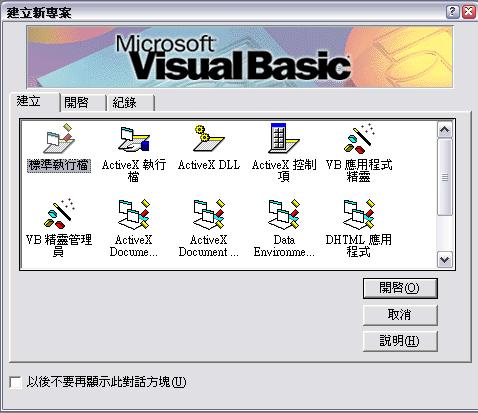Switch to the 紀錄 tab

click(x=130, y=102)
